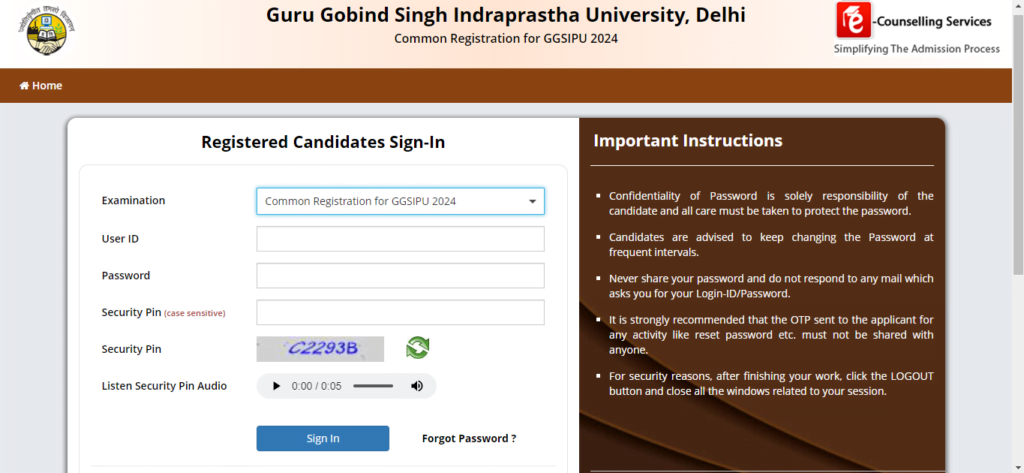
Task: Focus the Password input field
Action: (400, 276)
